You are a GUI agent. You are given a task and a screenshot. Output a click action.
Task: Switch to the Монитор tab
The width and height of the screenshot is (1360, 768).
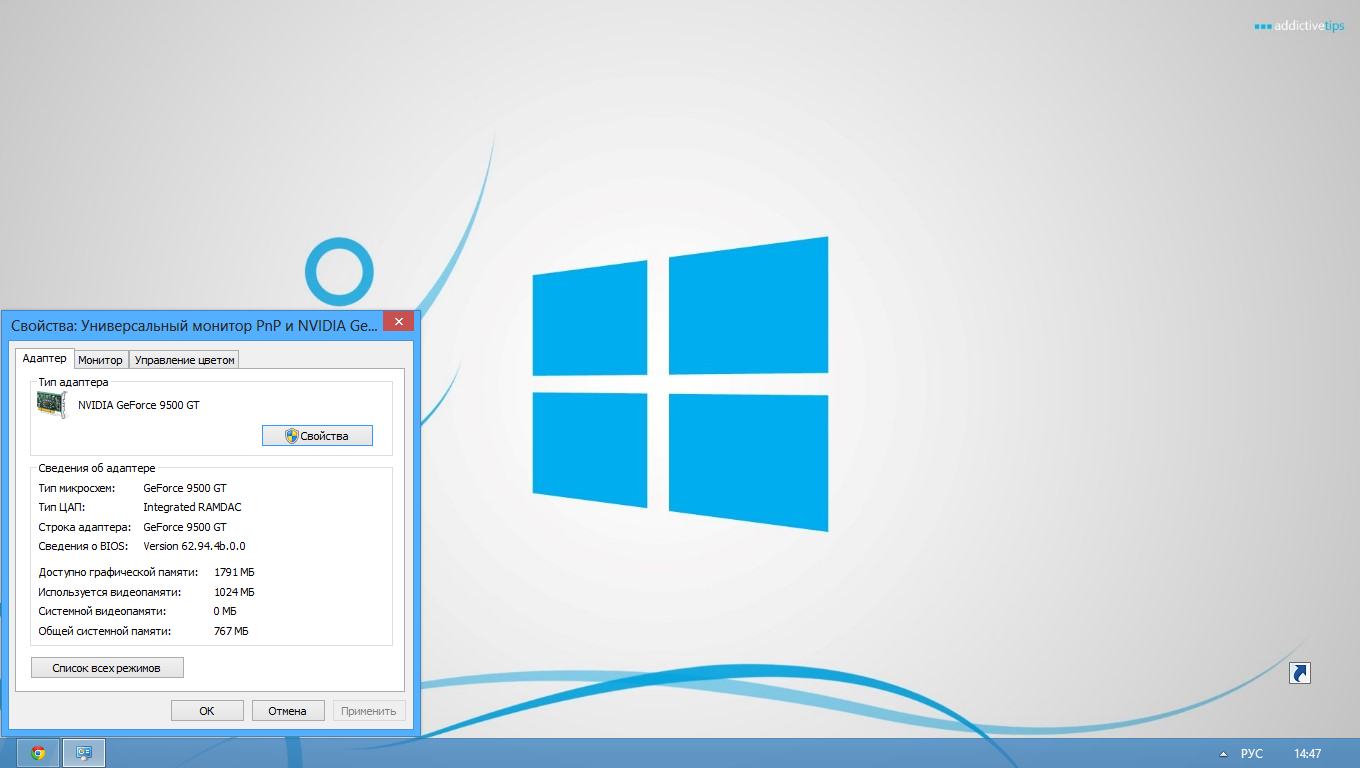(x=101, y=360)
